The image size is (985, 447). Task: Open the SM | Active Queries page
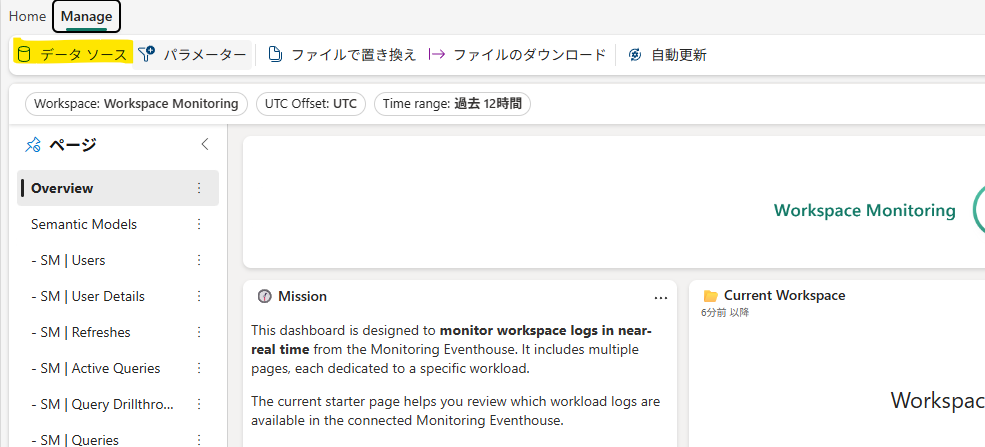[x=95, y=369]
